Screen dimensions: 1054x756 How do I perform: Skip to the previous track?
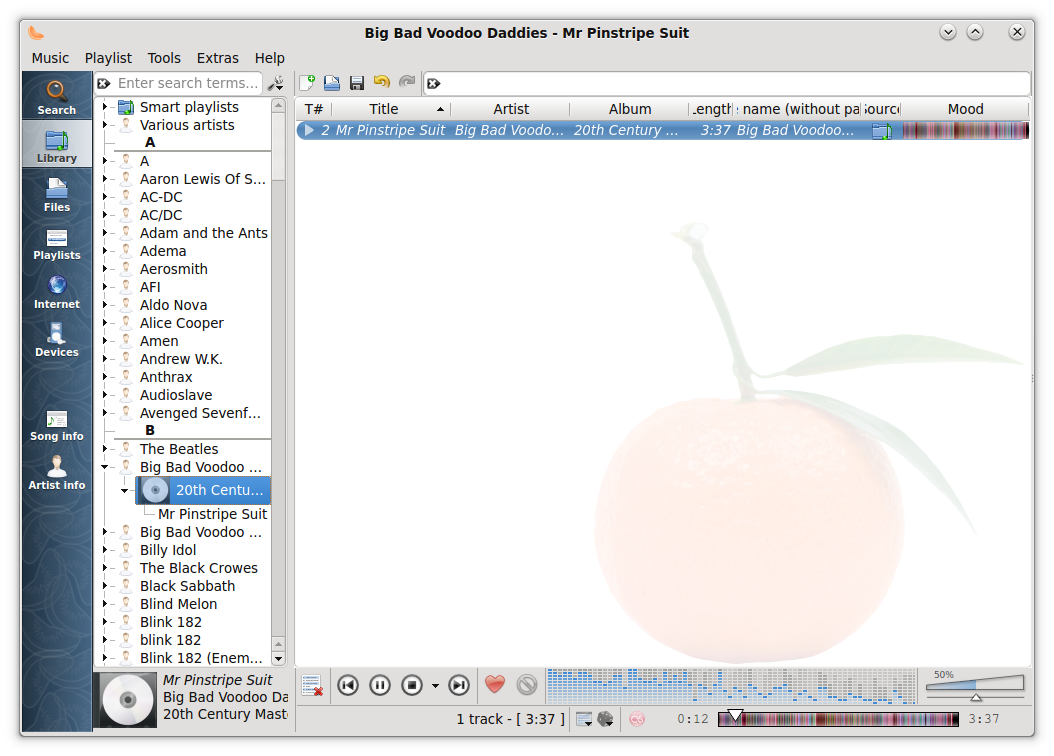348,685
